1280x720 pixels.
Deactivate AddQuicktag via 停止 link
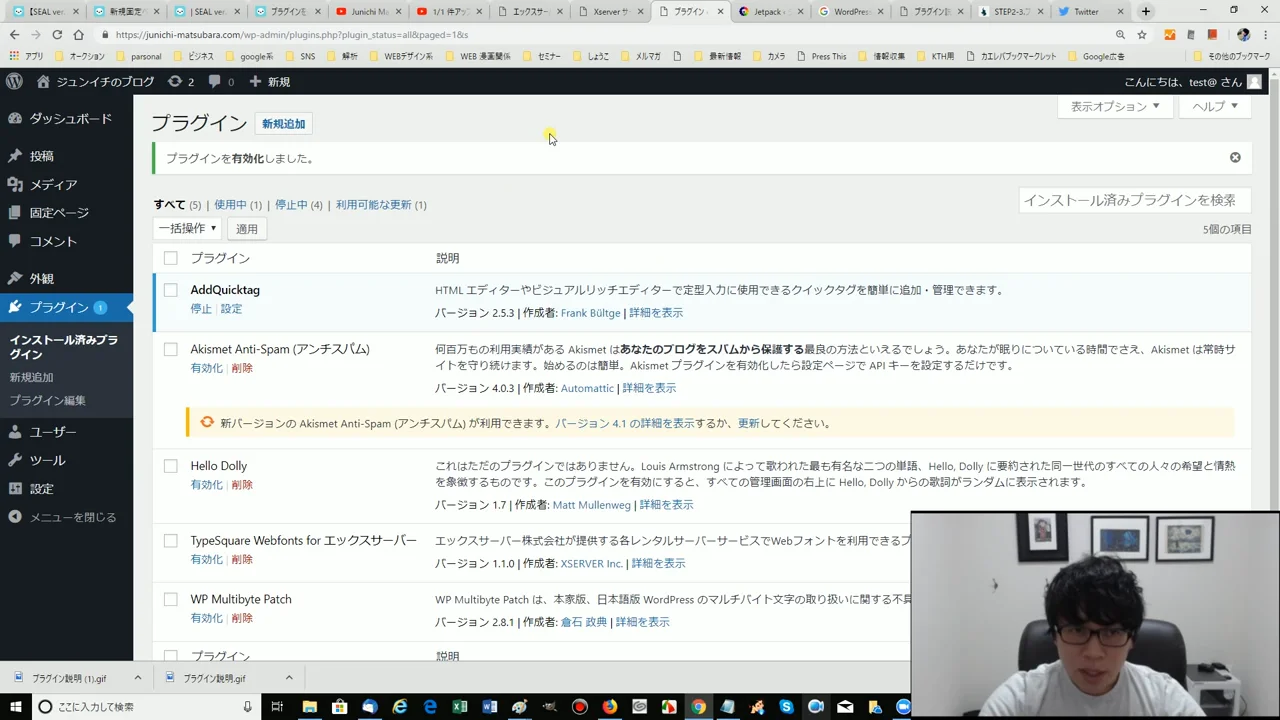pos(201,309)
